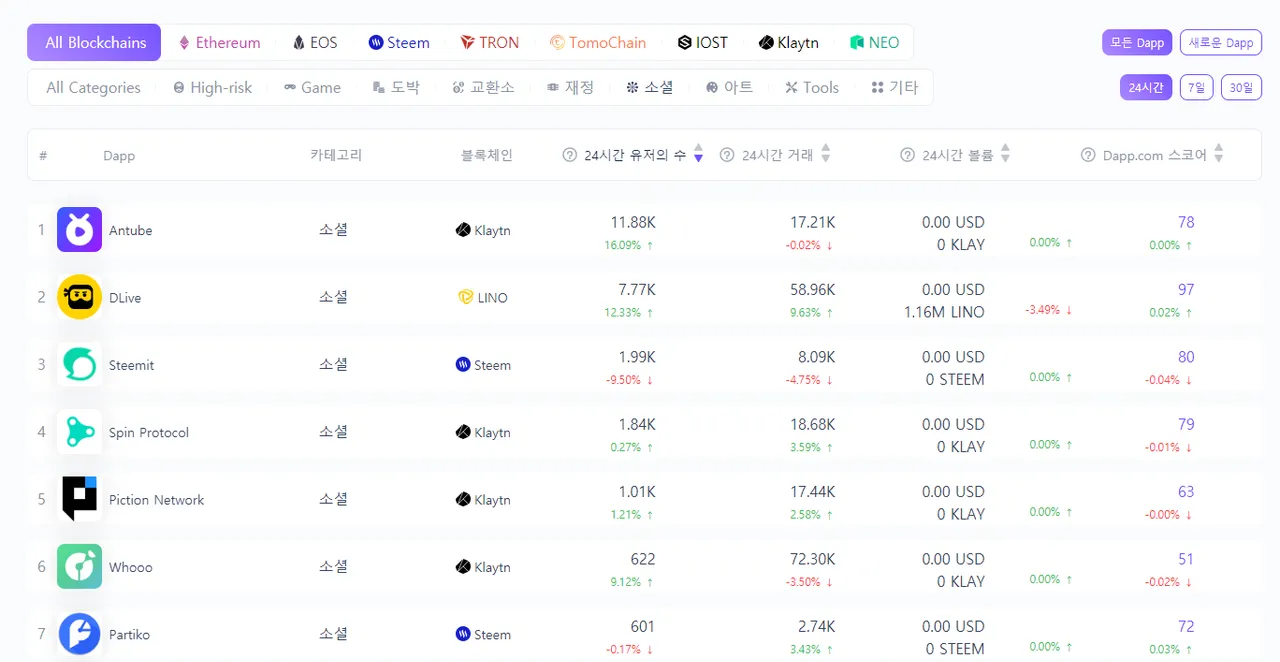Select the 소셜 category tab

(x=649, y=87)
